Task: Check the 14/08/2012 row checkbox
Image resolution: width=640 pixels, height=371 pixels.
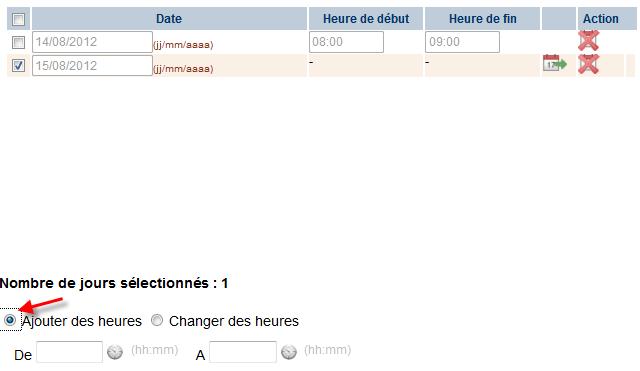Action: [18, 42]
